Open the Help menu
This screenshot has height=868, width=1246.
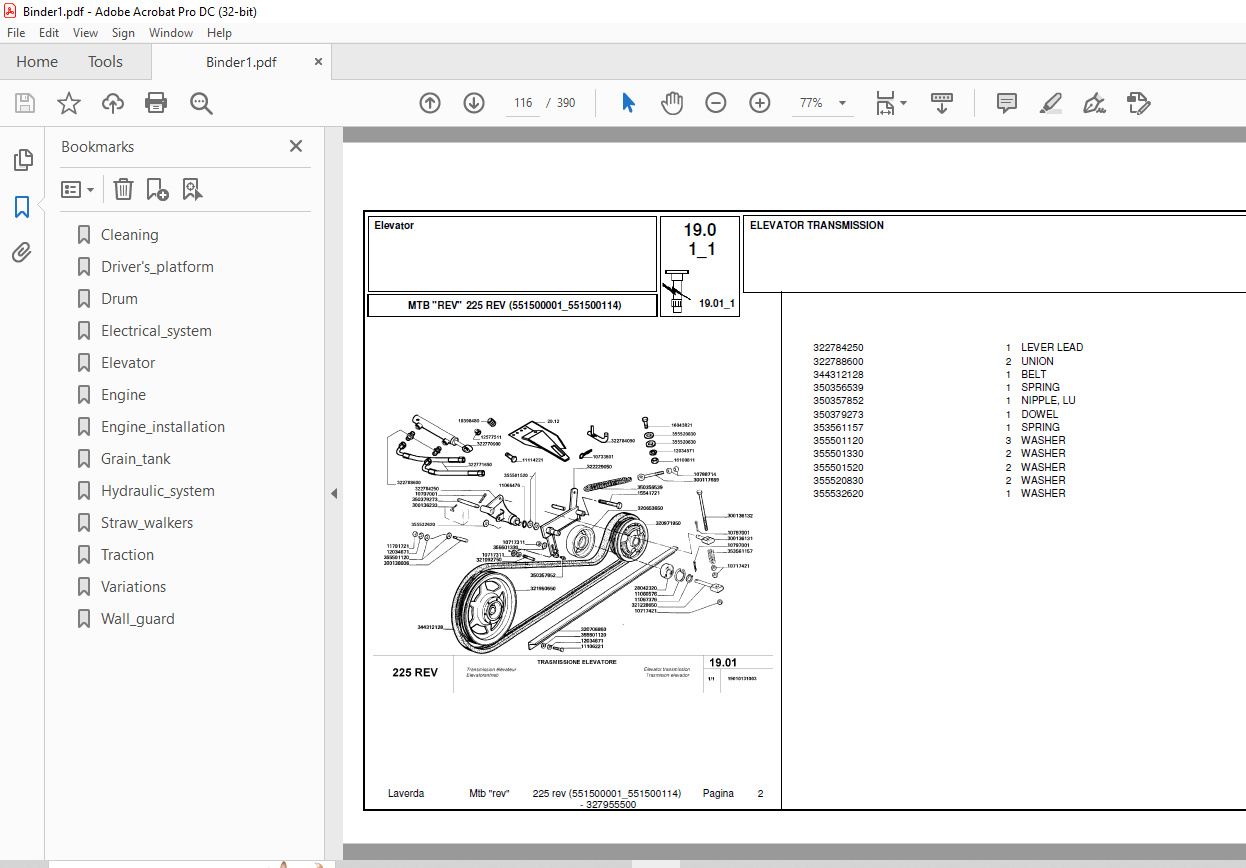coord(219,33)
